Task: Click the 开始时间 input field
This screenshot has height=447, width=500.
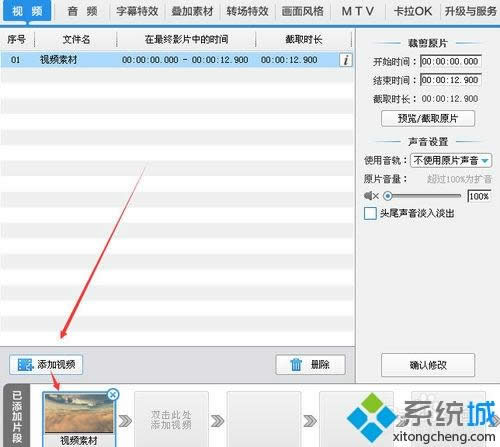Action: 451,61
